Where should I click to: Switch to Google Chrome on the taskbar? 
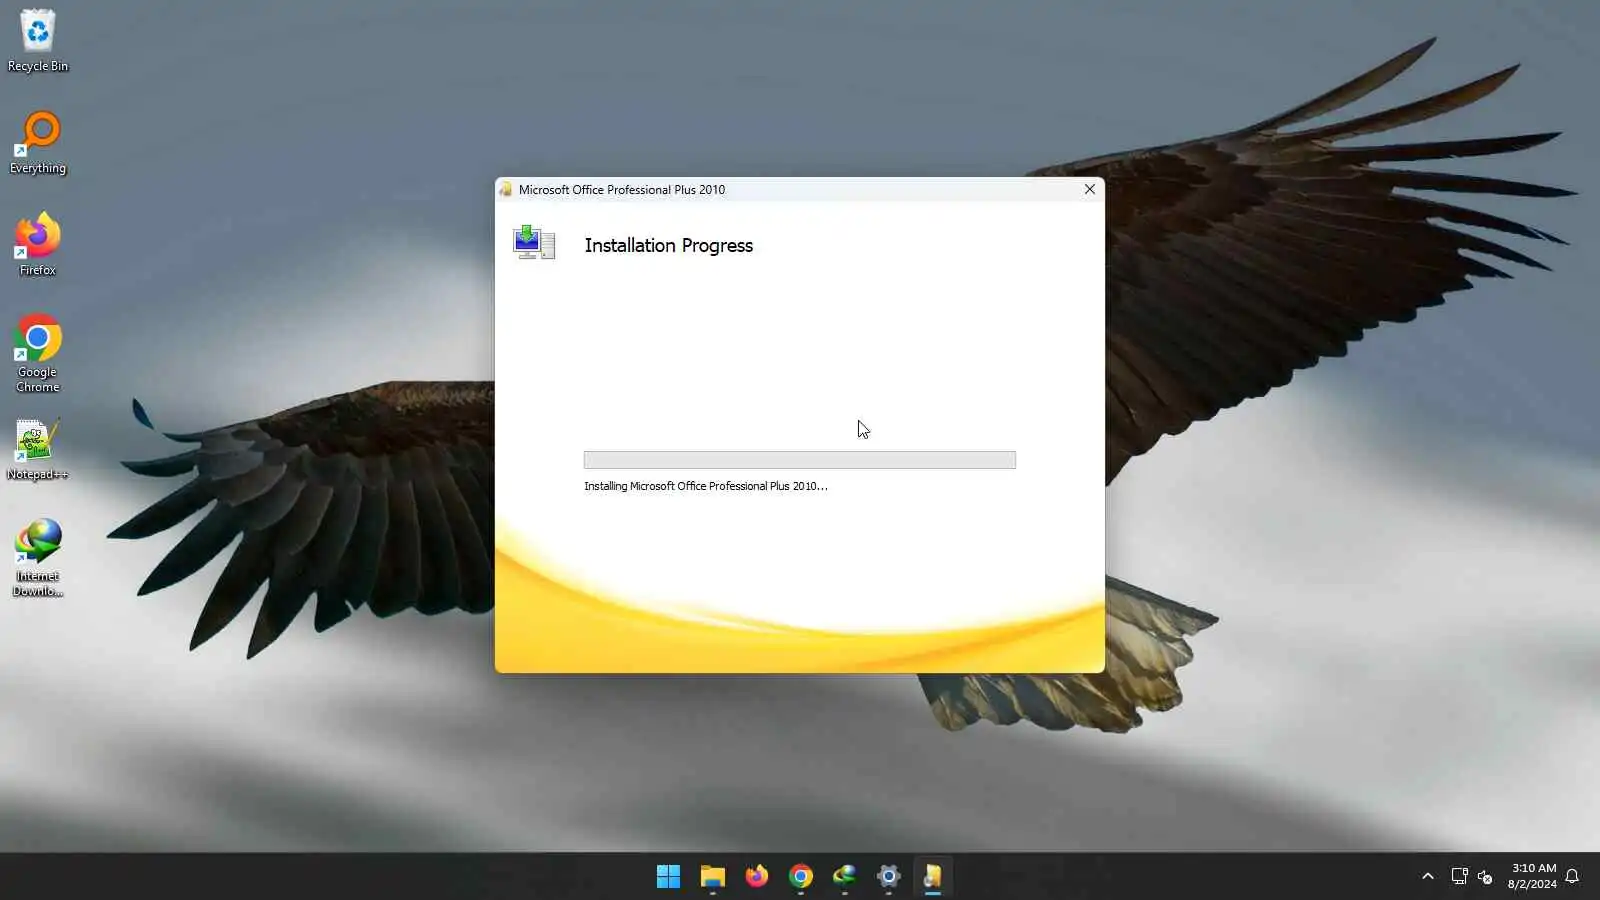tap(801, 877)
